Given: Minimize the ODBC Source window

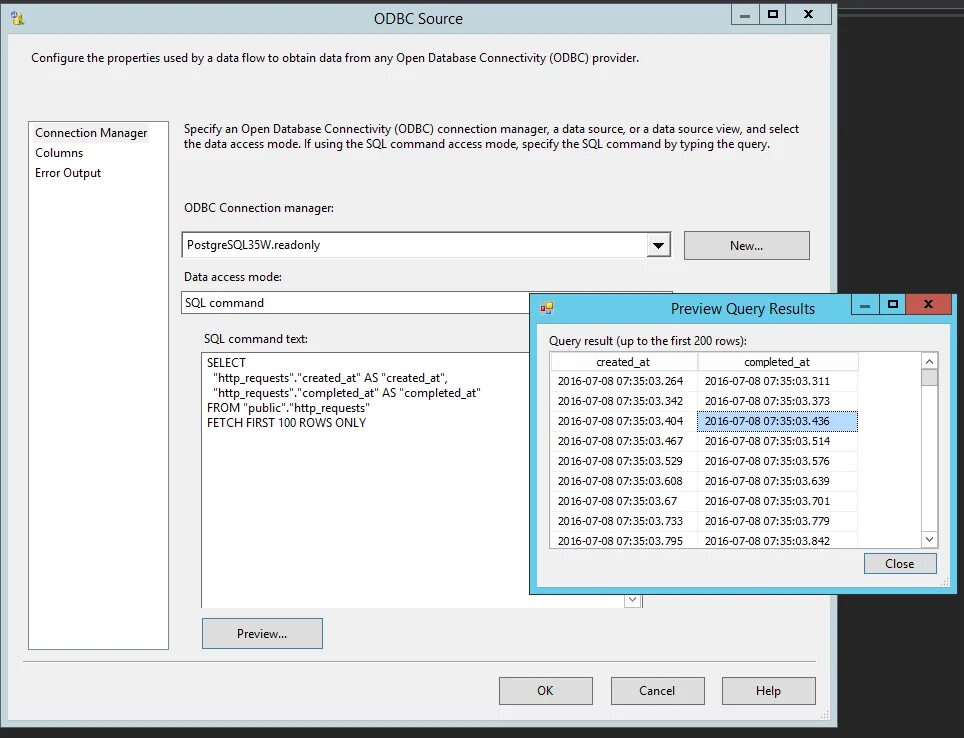Looking at the screenshot, I should coord(745,14).
